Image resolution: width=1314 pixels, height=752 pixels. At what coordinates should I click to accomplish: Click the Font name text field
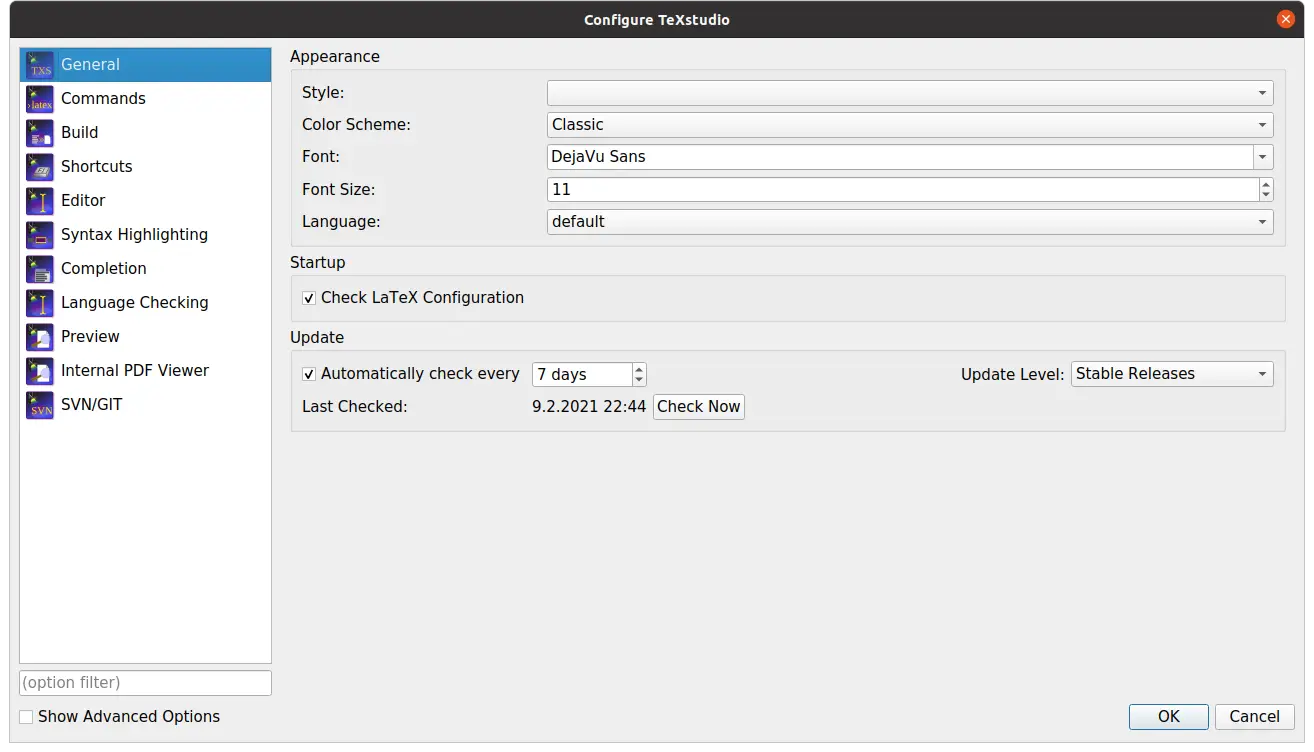pos(900,157)
